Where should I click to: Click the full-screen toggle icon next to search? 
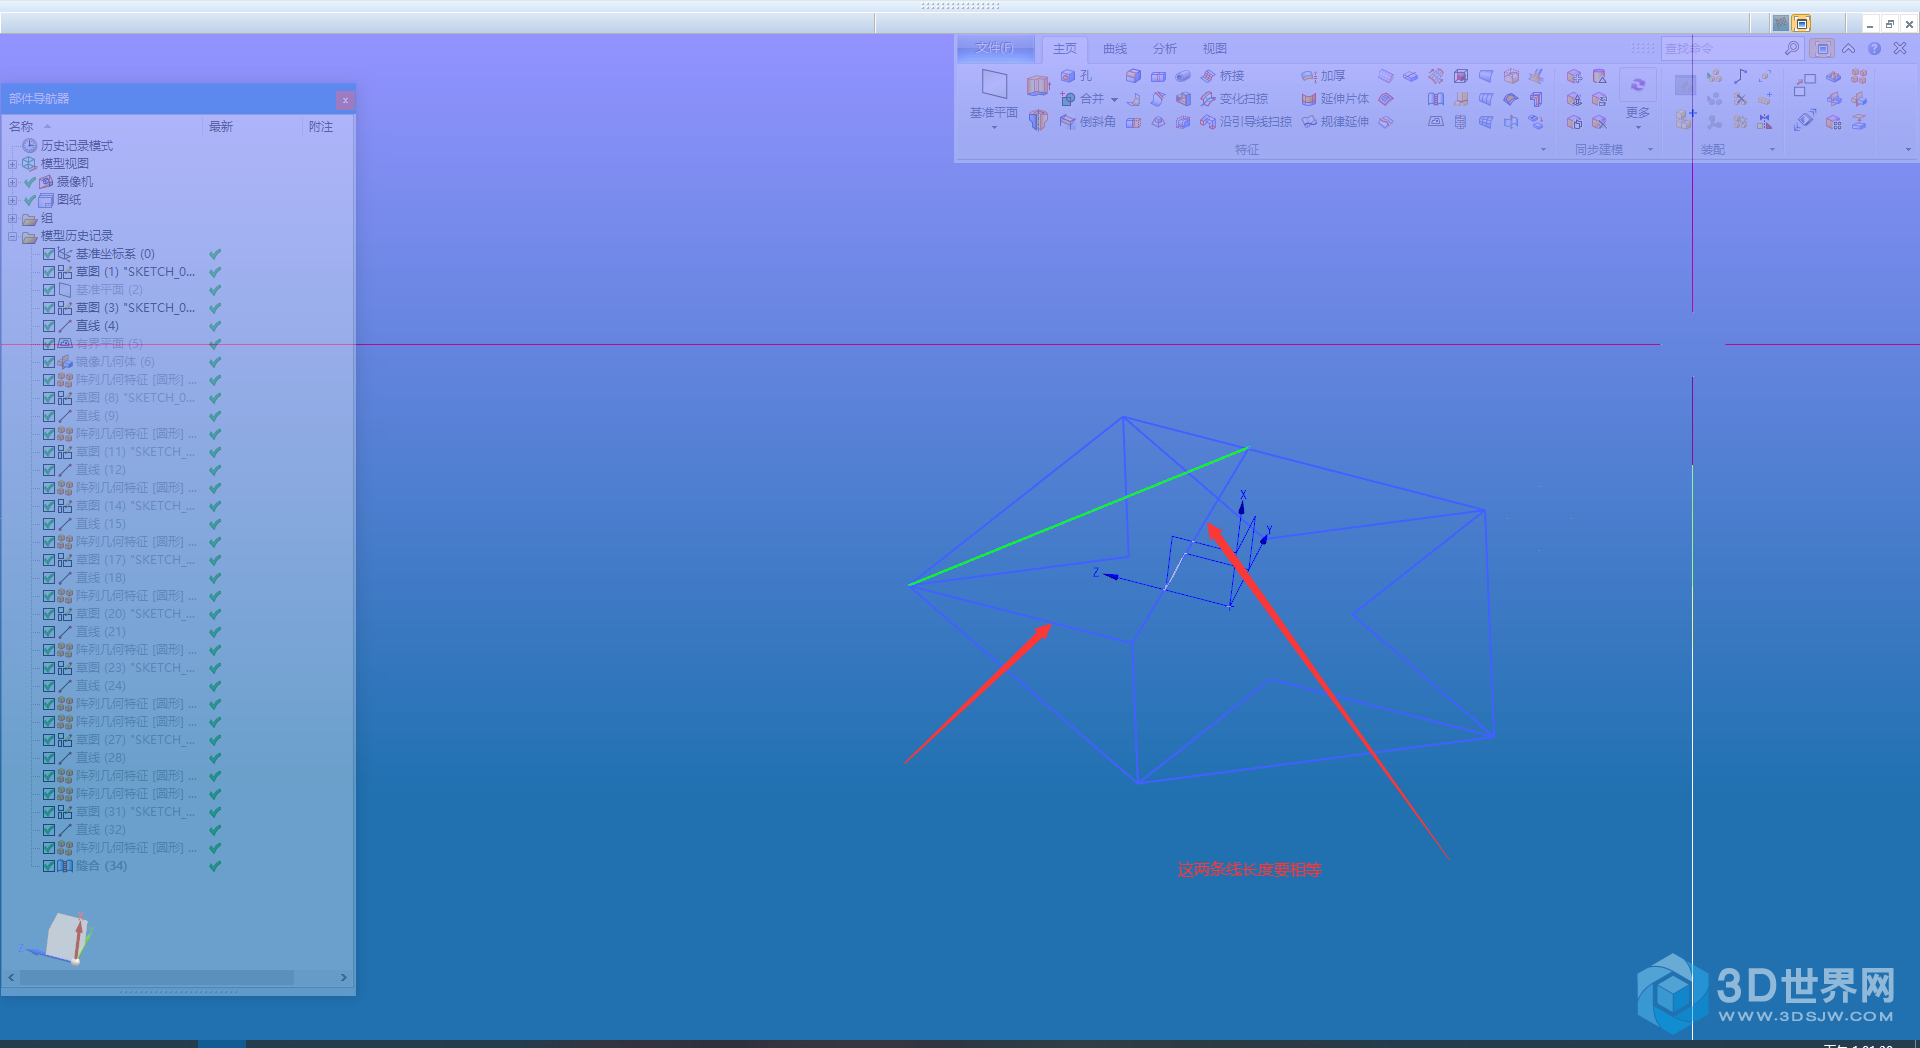[1823, 48]
